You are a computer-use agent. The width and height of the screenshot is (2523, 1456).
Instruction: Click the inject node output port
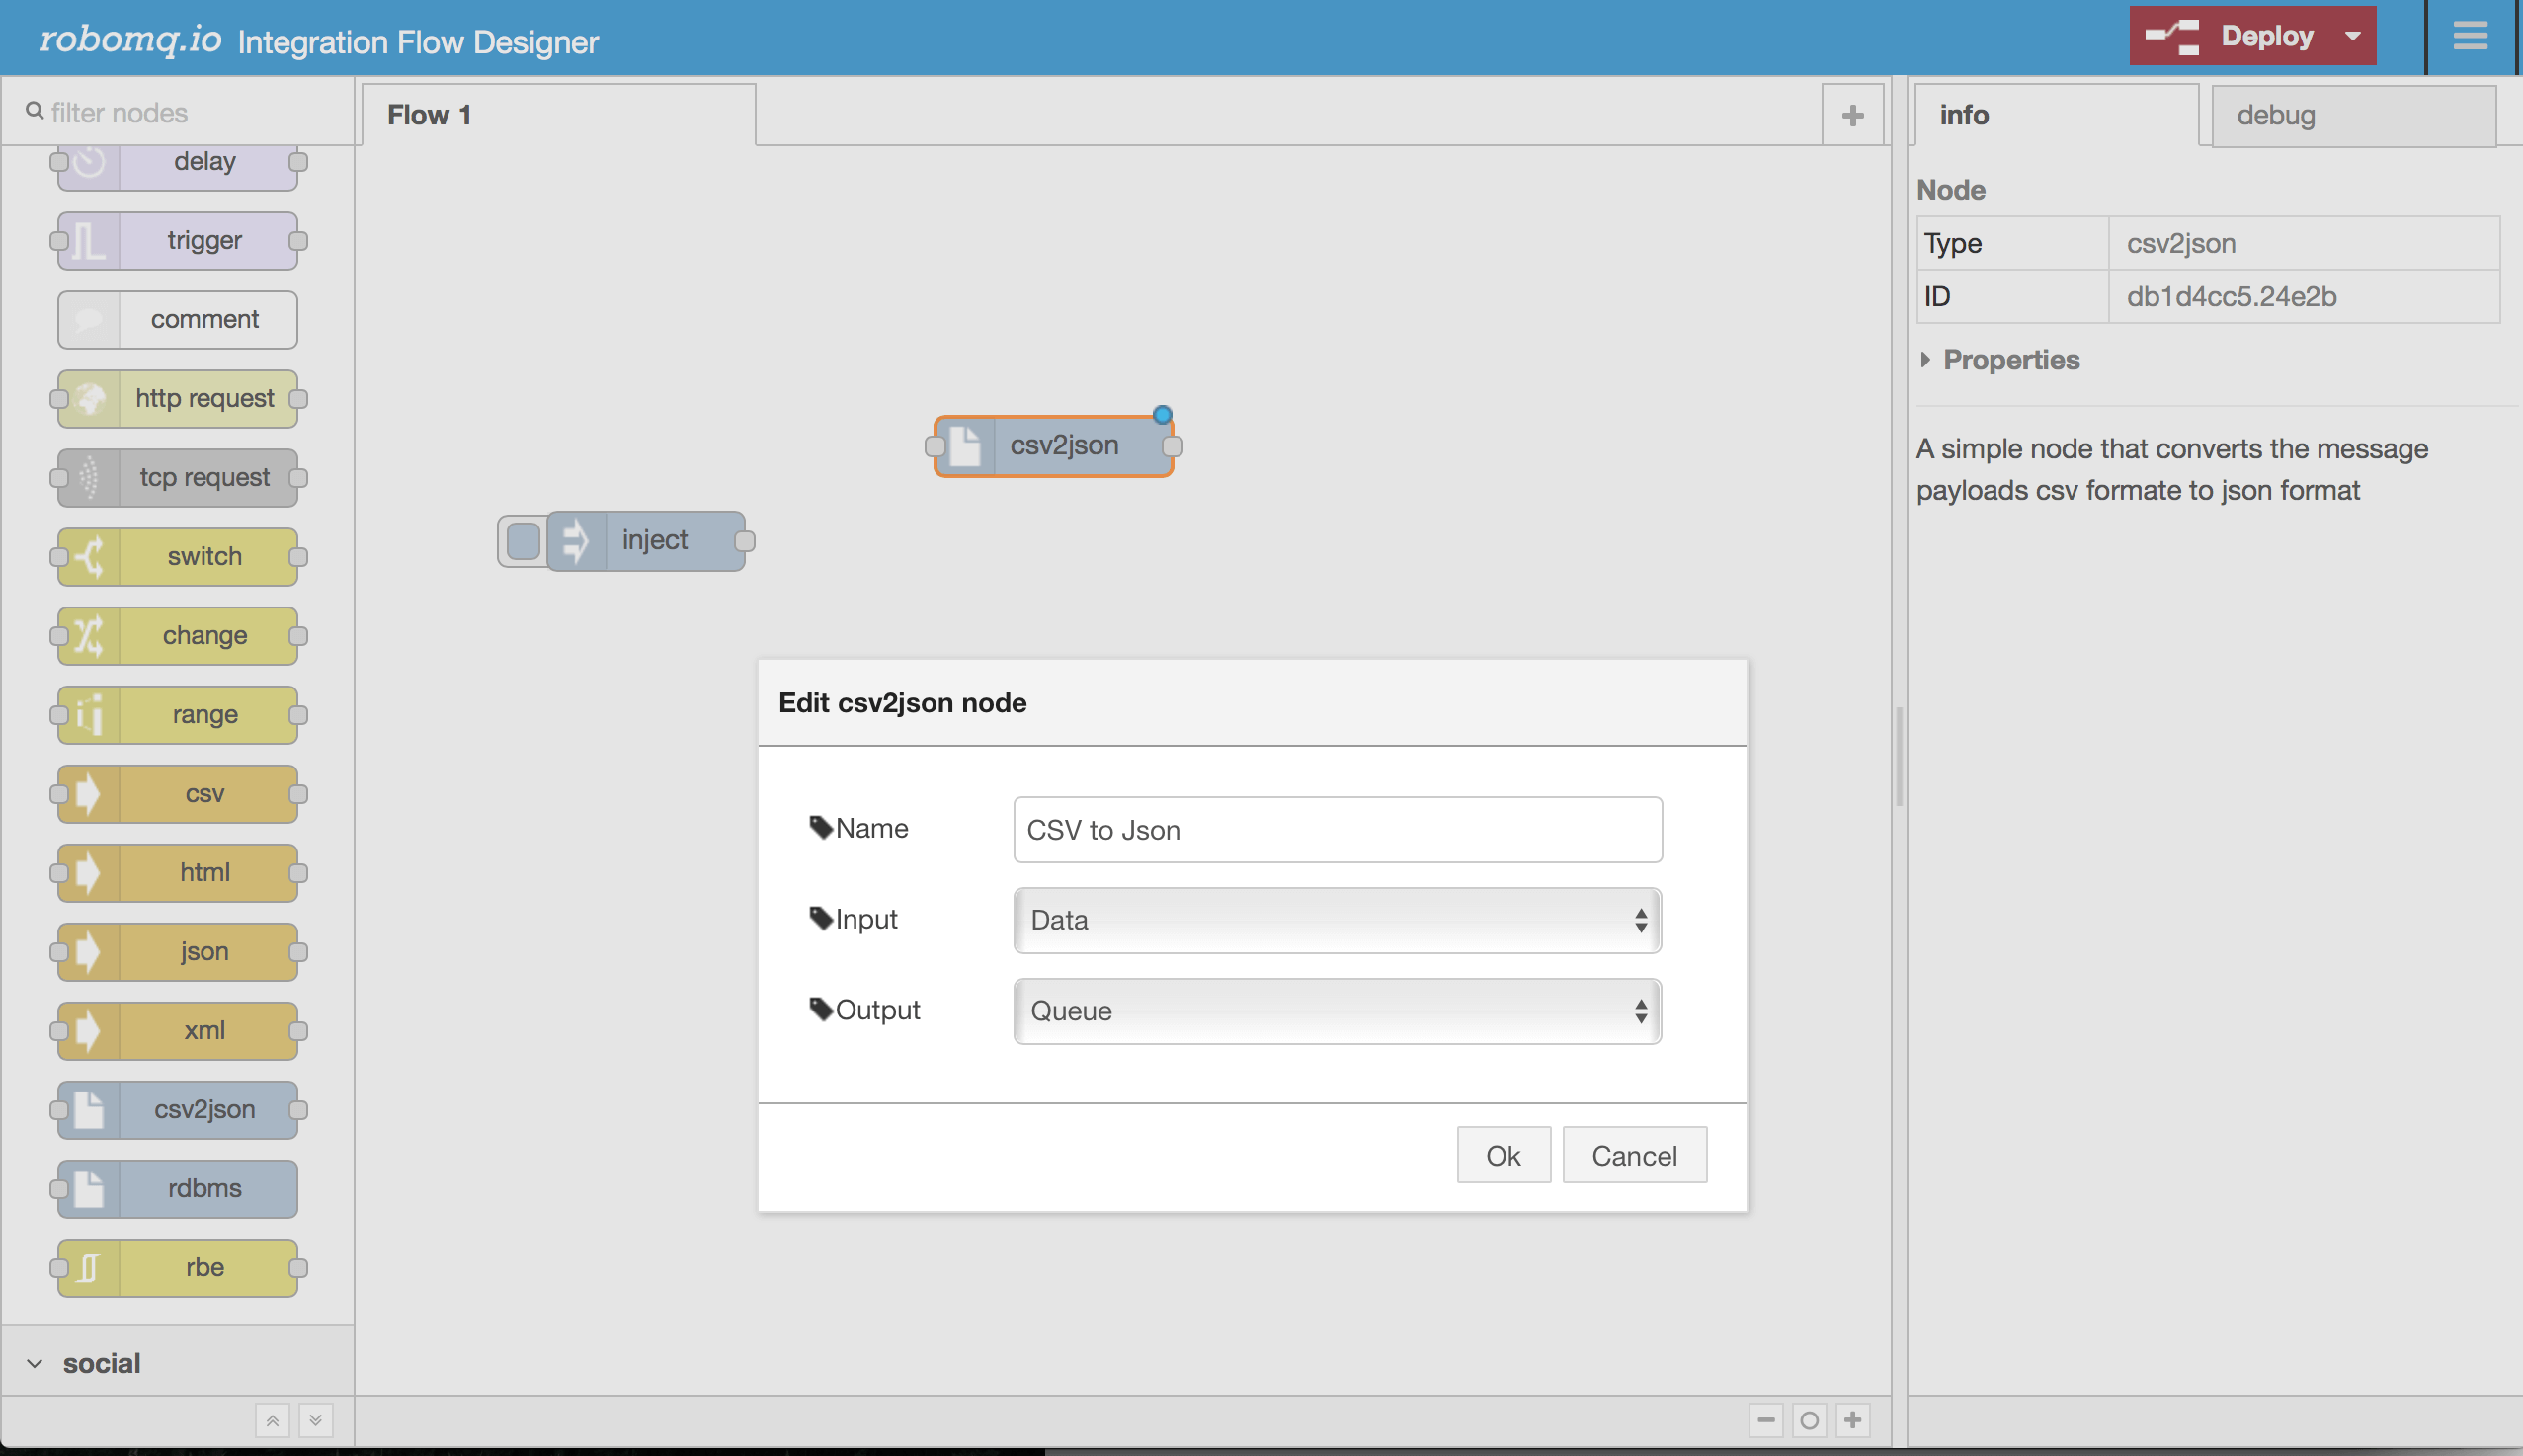pos(745,541)
